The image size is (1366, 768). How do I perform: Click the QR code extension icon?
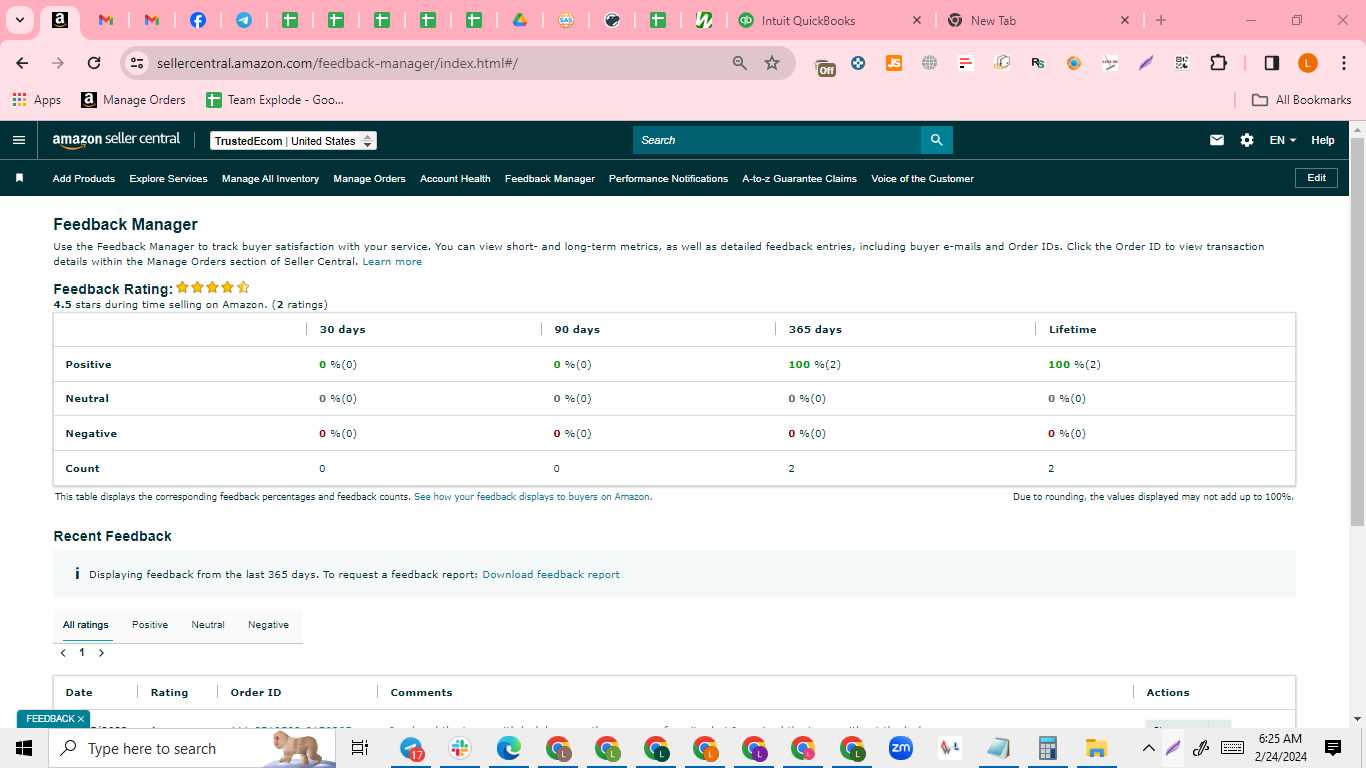coord(1182,63)
